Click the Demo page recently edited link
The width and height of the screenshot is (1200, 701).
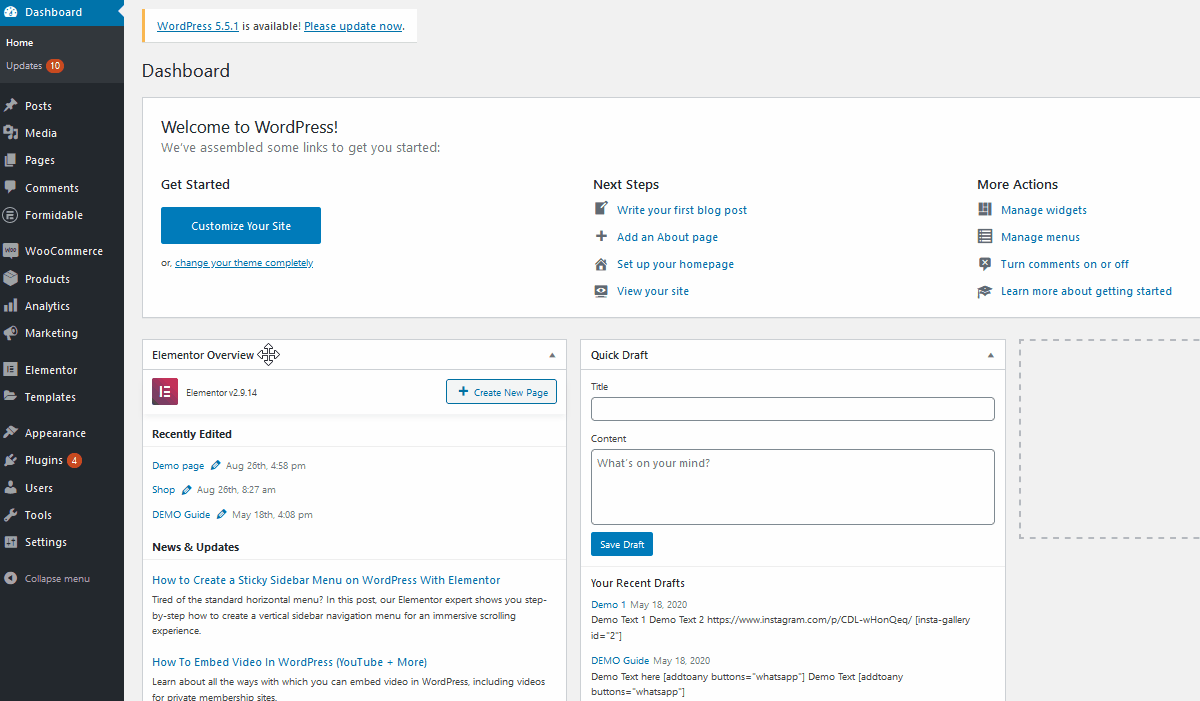[178, 465]
